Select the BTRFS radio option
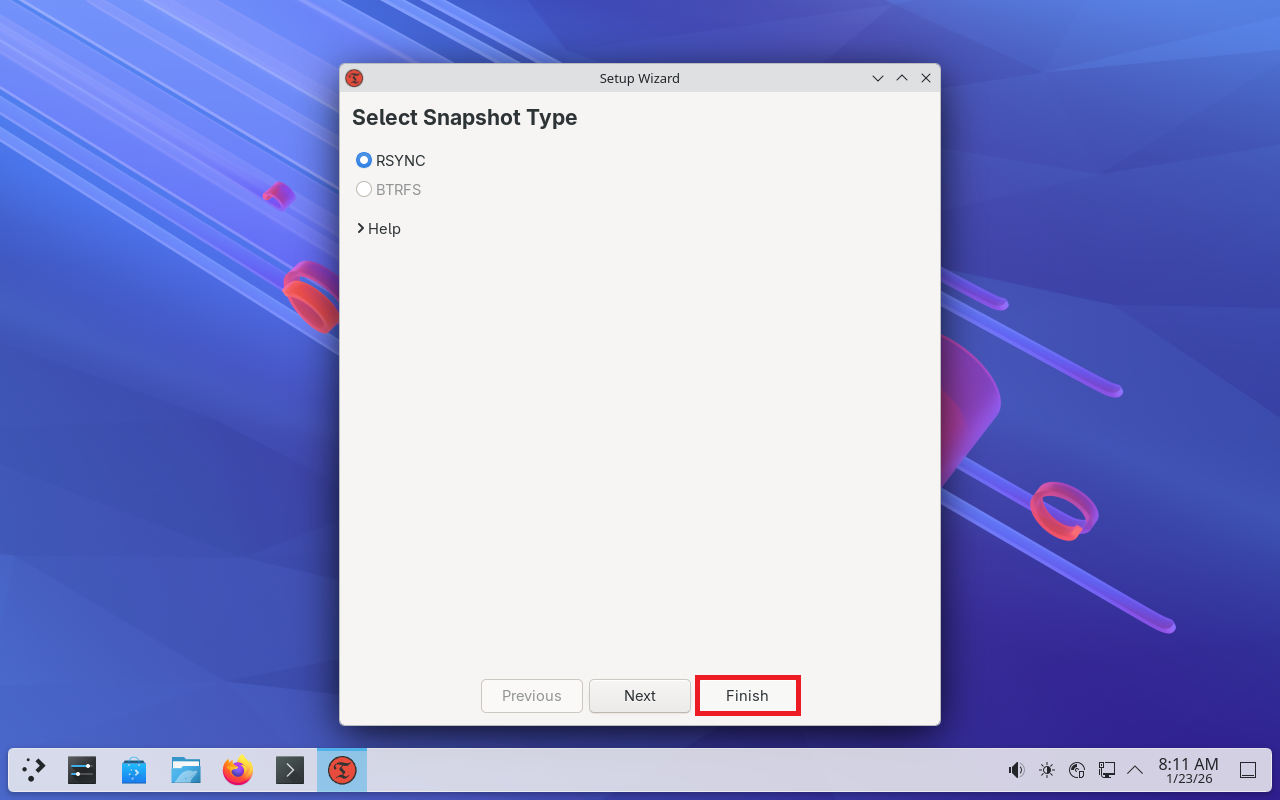 (x=364, y=189)
